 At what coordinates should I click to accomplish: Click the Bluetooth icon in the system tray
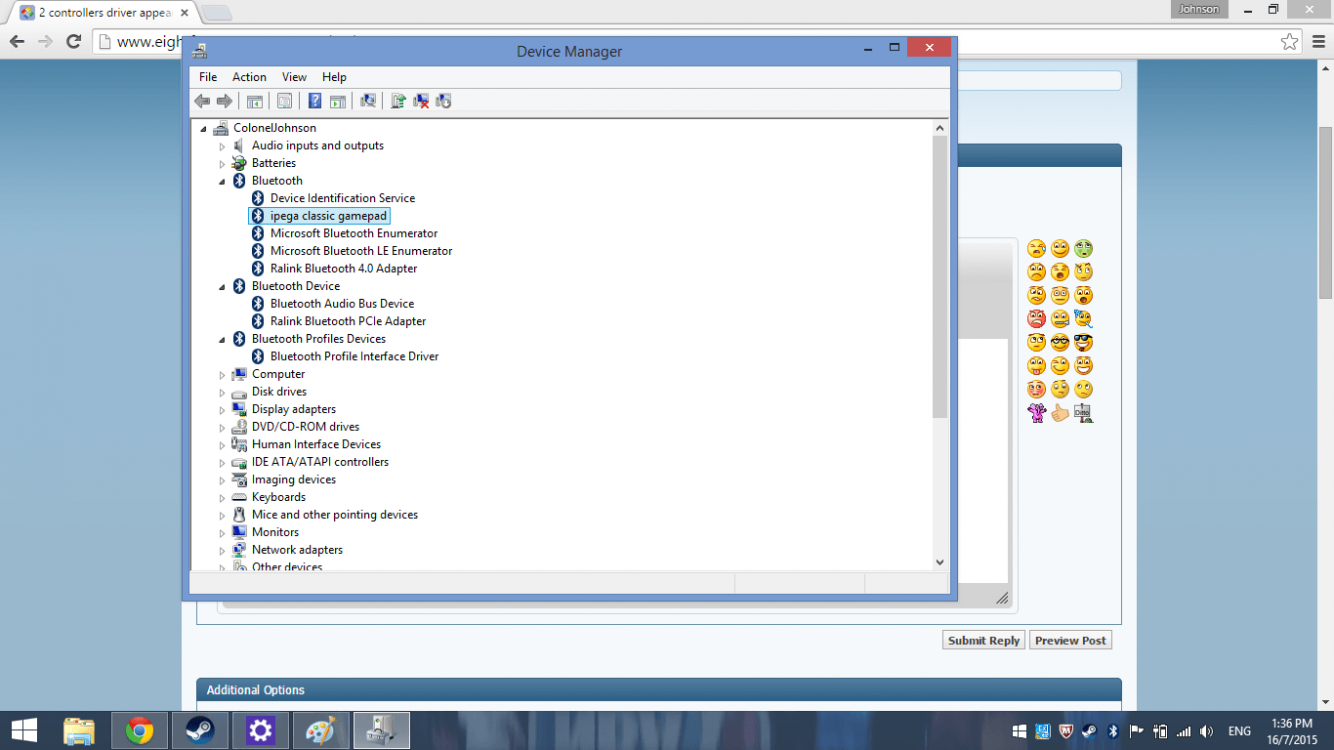(x=1113, y=732)
